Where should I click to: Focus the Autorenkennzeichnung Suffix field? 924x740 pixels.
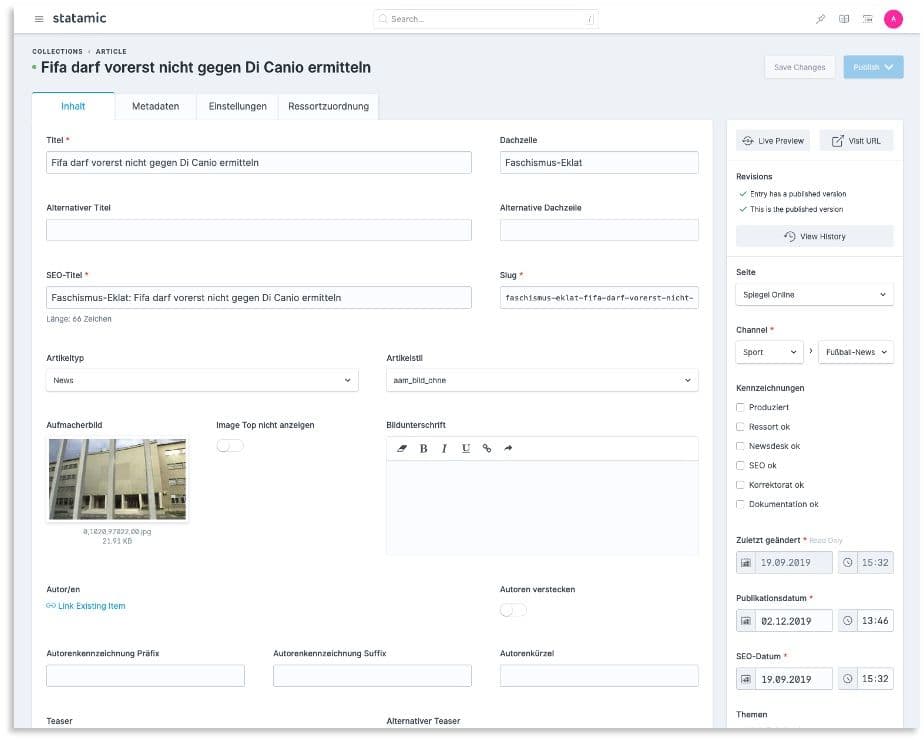click(x=372, y=676)
